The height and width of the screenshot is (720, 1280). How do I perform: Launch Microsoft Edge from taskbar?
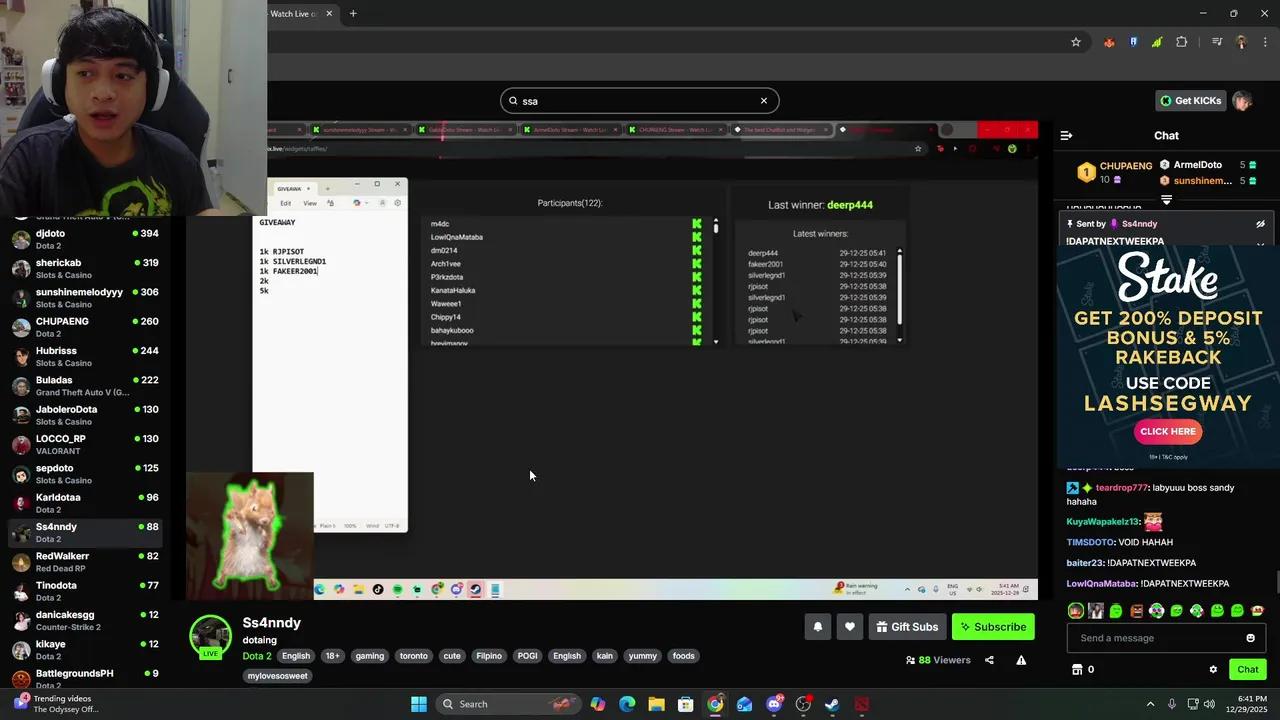(627, 704)
